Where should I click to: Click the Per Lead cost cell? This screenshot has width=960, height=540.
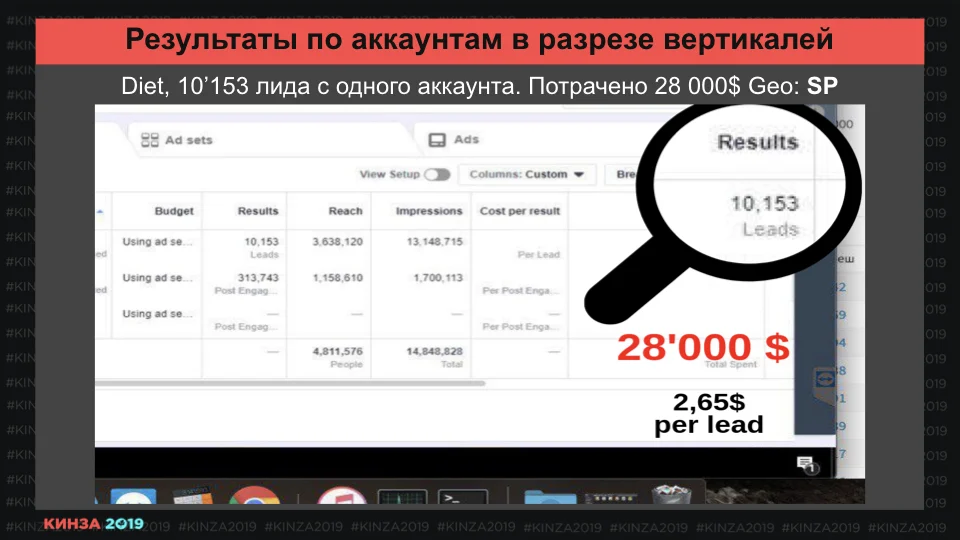[538, 255]
